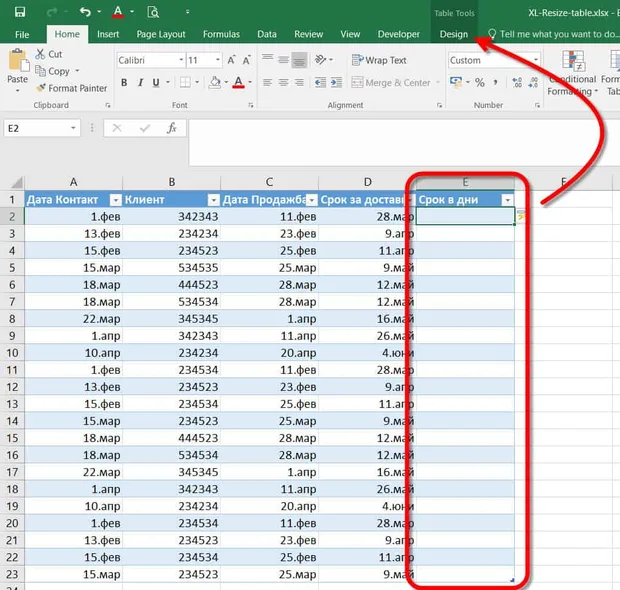
Task: Open the font size 11 dropdown
Action: click(x=218, y=60)
